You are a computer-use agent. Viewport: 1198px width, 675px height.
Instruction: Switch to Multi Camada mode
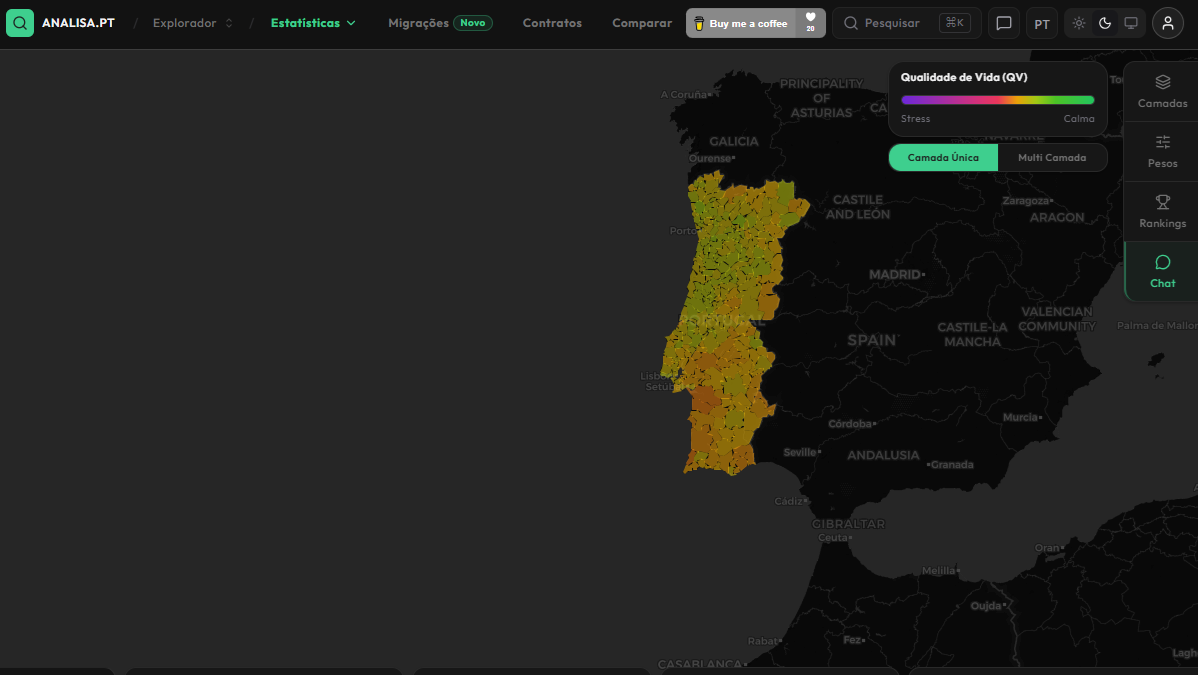pos(1051,157)
